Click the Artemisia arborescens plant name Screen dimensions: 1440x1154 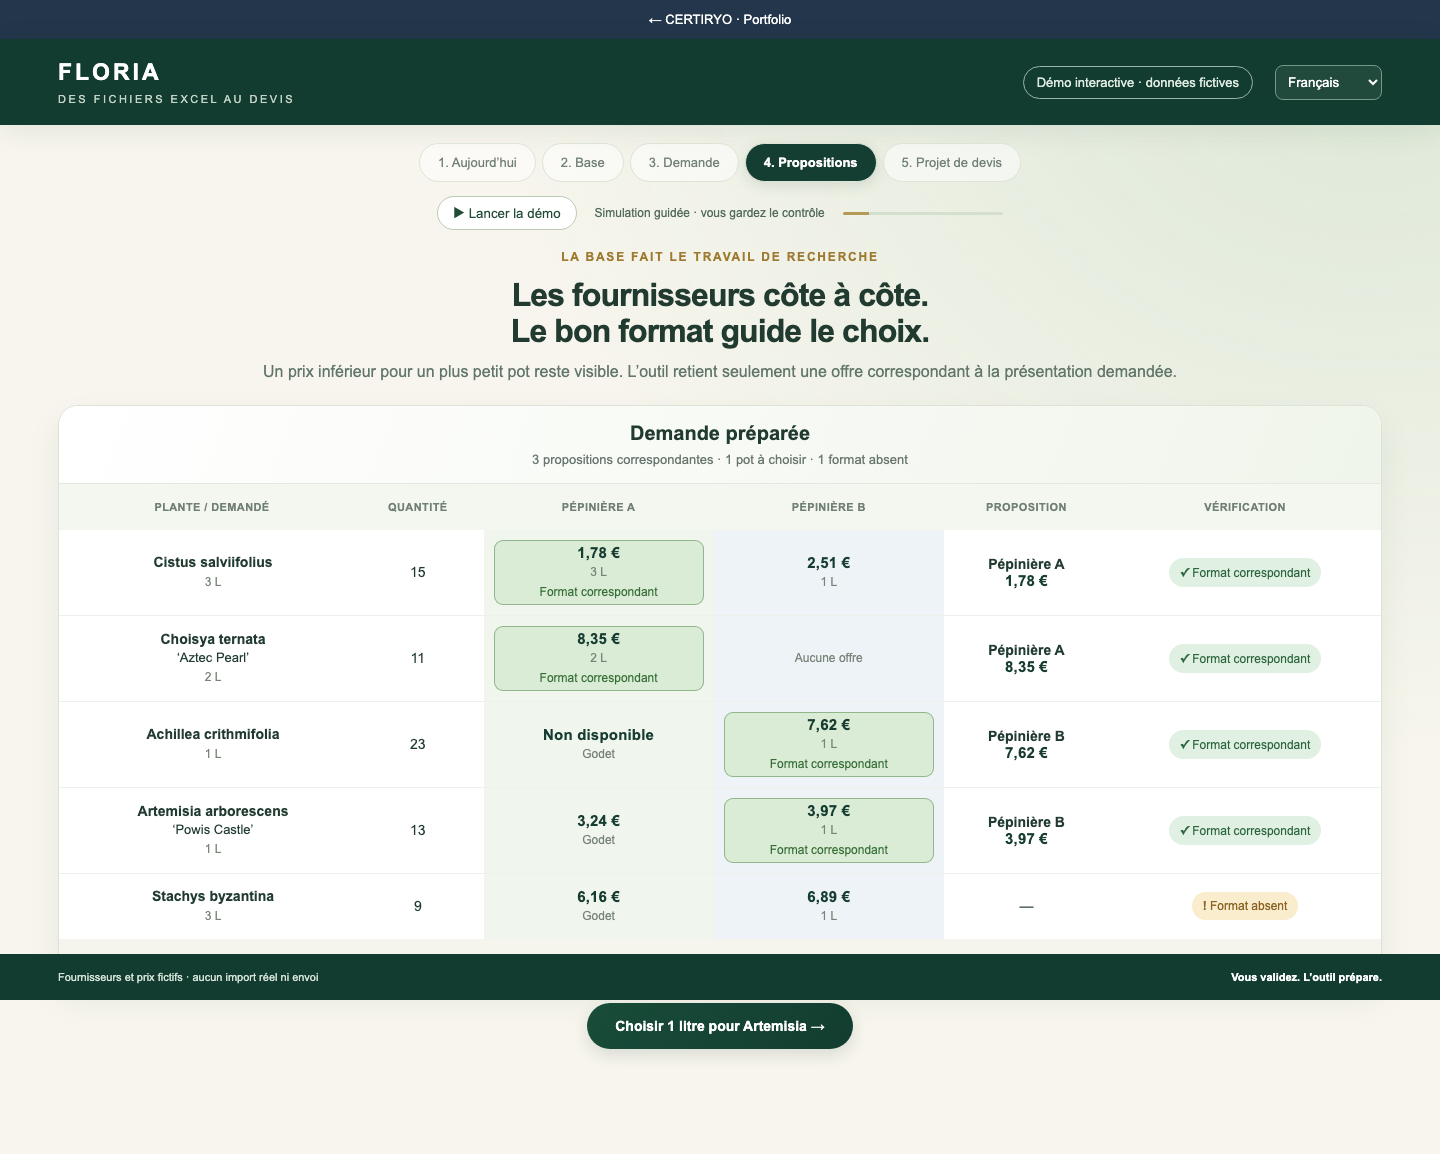pyautogui.click(x=213, y=811)
